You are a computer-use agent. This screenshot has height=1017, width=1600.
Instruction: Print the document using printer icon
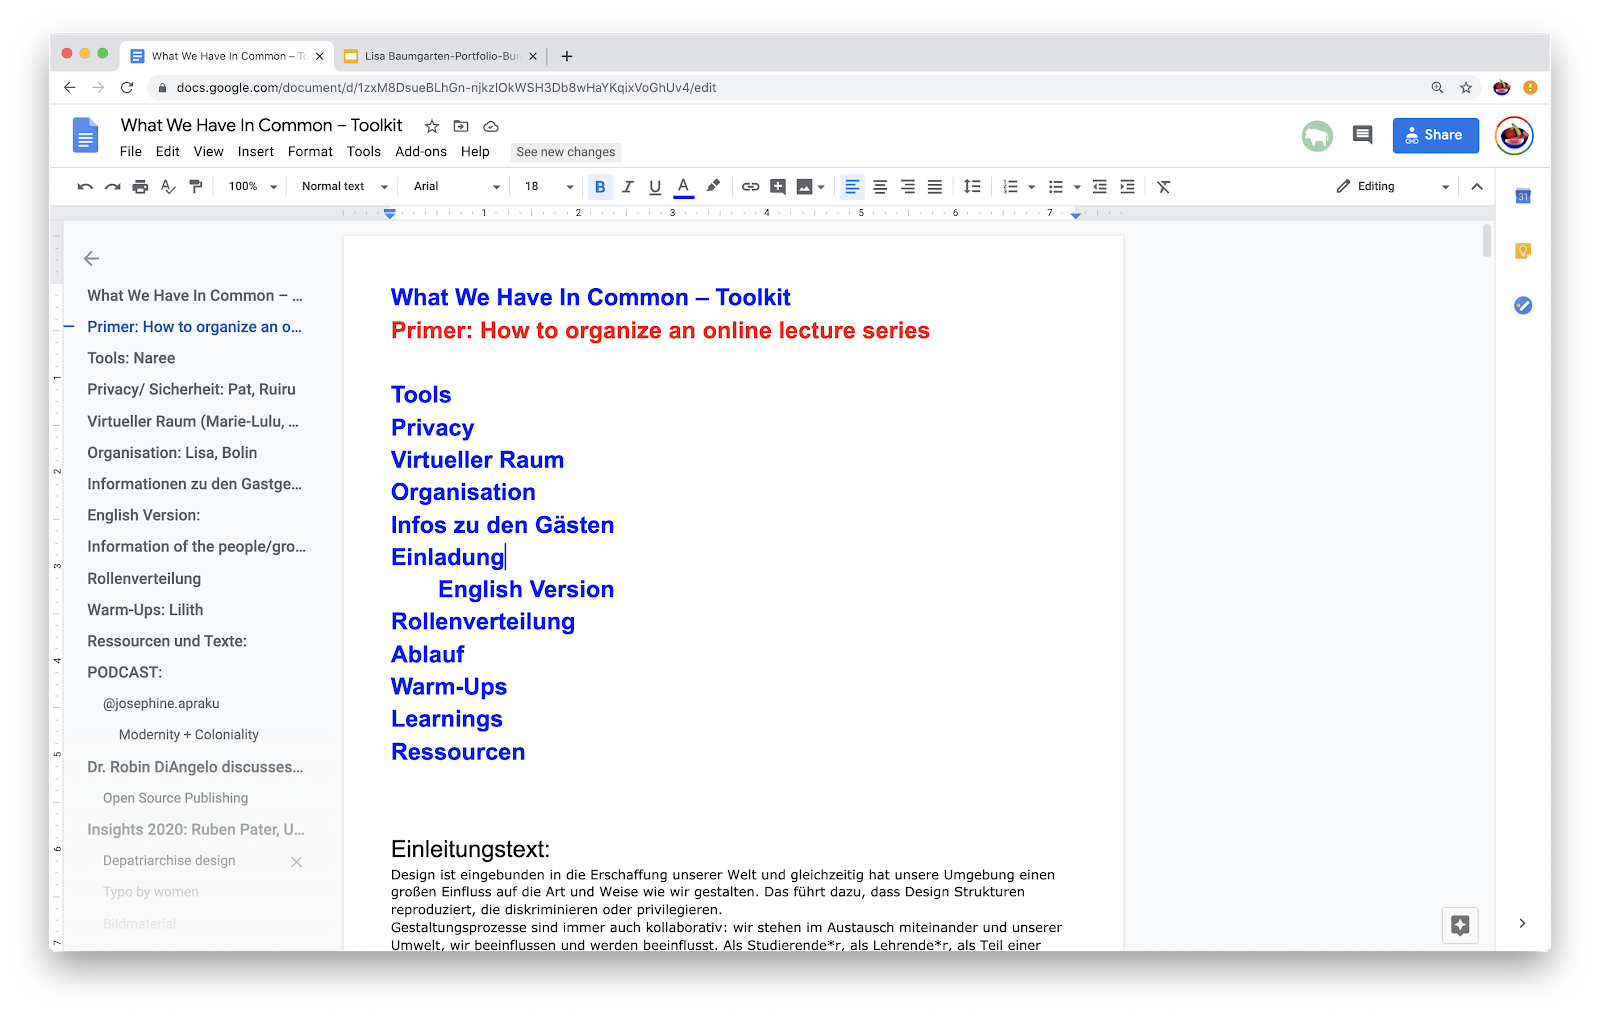pos(140,187)
